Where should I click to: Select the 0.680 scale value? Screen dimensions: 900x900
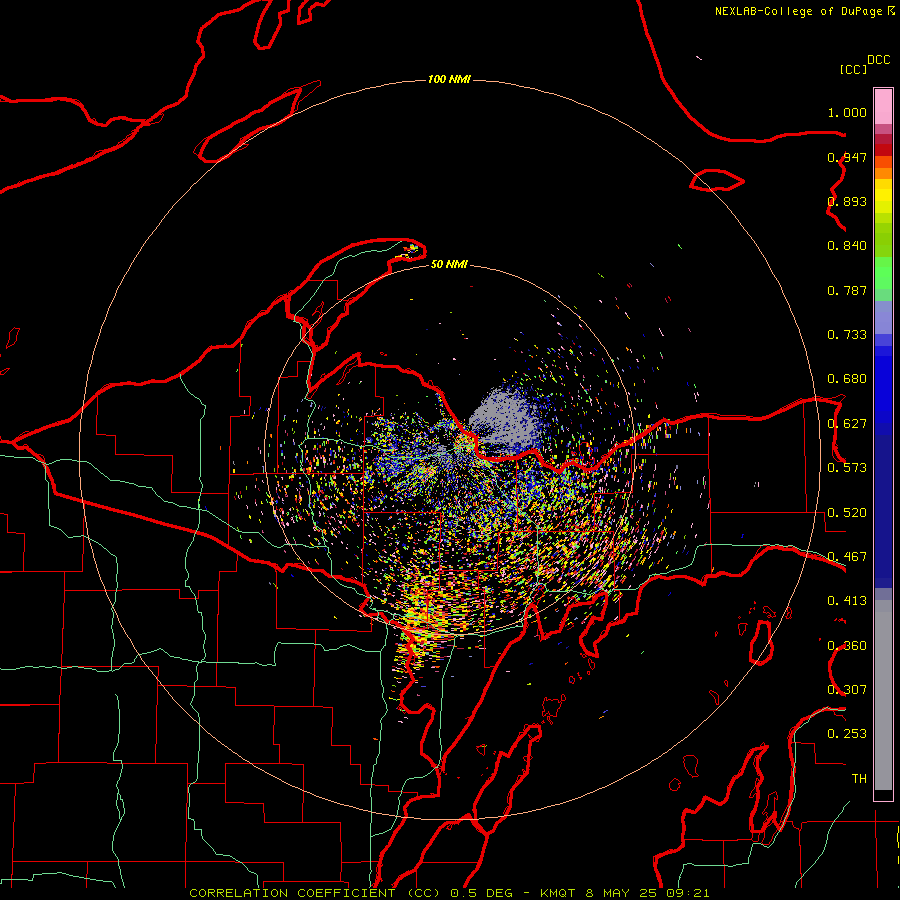[847, 379]
